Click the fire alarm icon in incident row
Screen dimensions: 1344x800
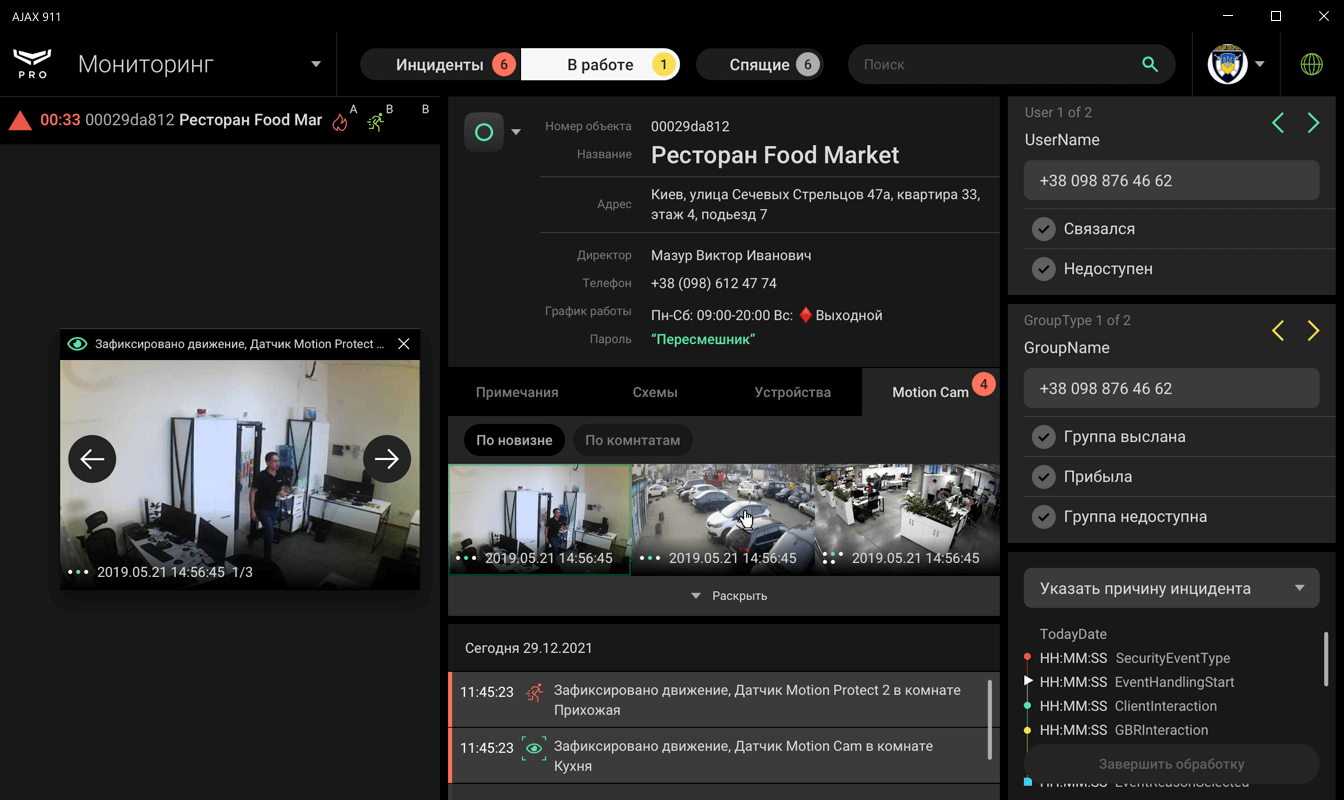coord(340,122)
